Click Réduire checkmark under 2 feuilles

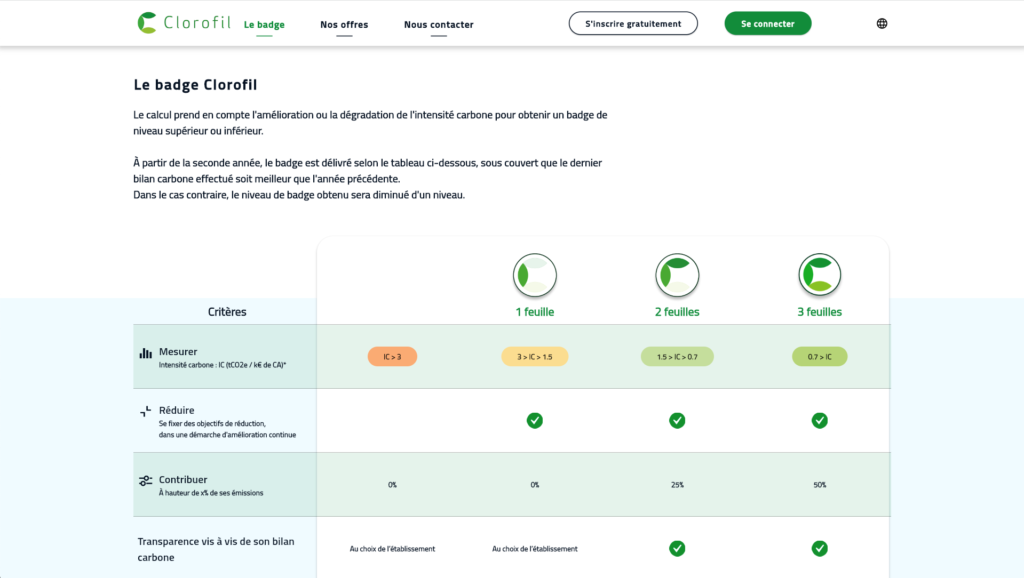677,420
